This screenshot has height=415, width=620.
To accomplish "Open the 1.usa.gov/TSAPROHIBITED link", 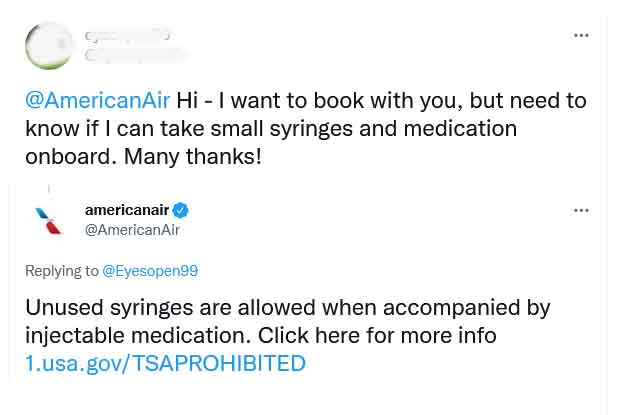I will [x=165, y=363].
